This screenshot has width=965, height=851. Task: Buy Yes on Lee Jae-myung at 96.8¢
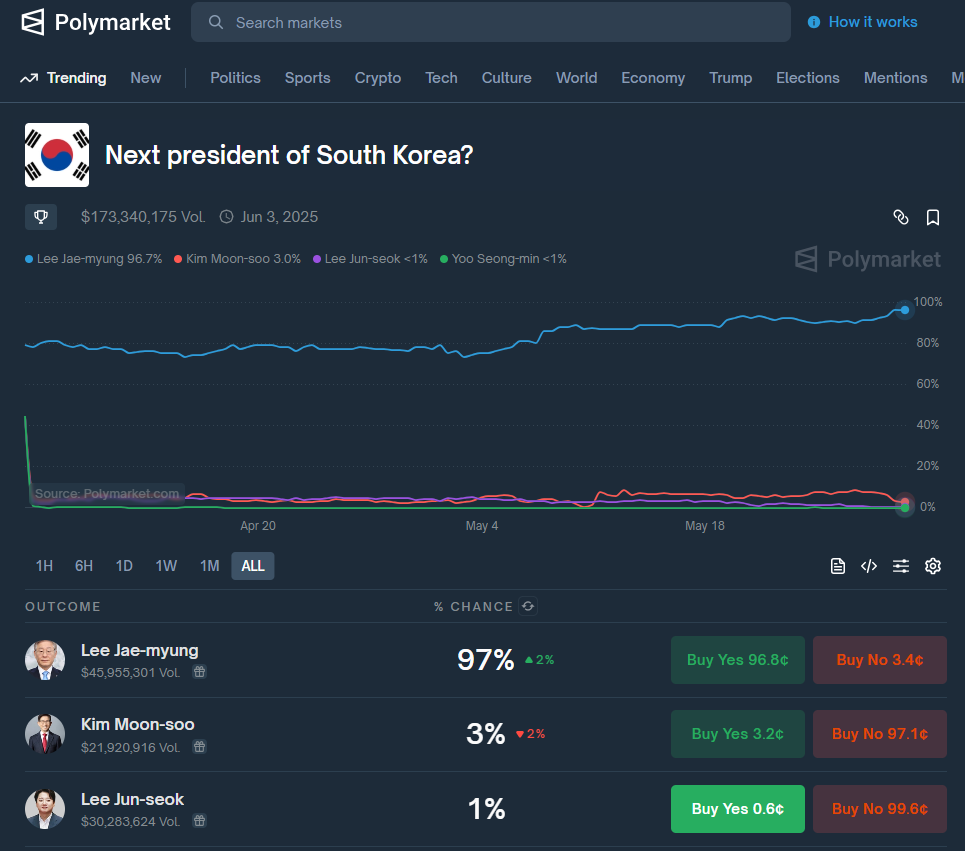point(737,660)
